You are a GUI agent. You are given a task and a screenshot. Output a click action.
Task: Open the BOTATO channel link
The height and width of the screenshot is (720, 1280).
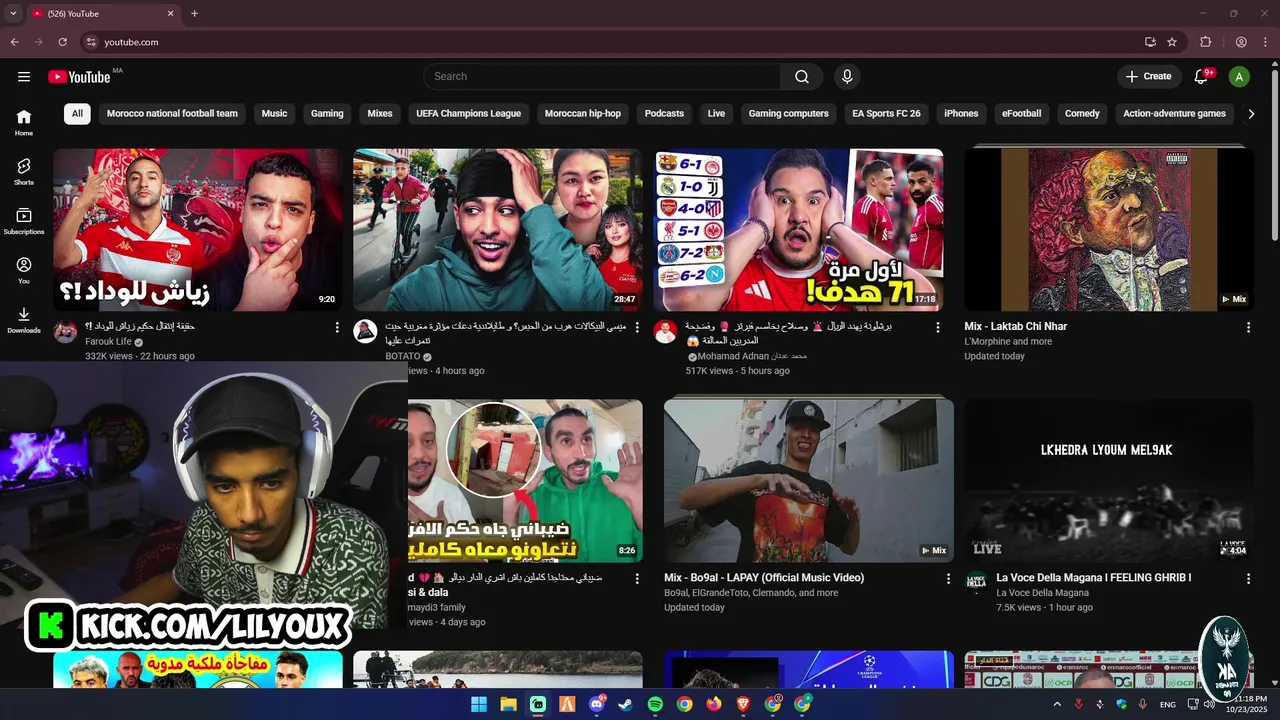tap(405, 357)
